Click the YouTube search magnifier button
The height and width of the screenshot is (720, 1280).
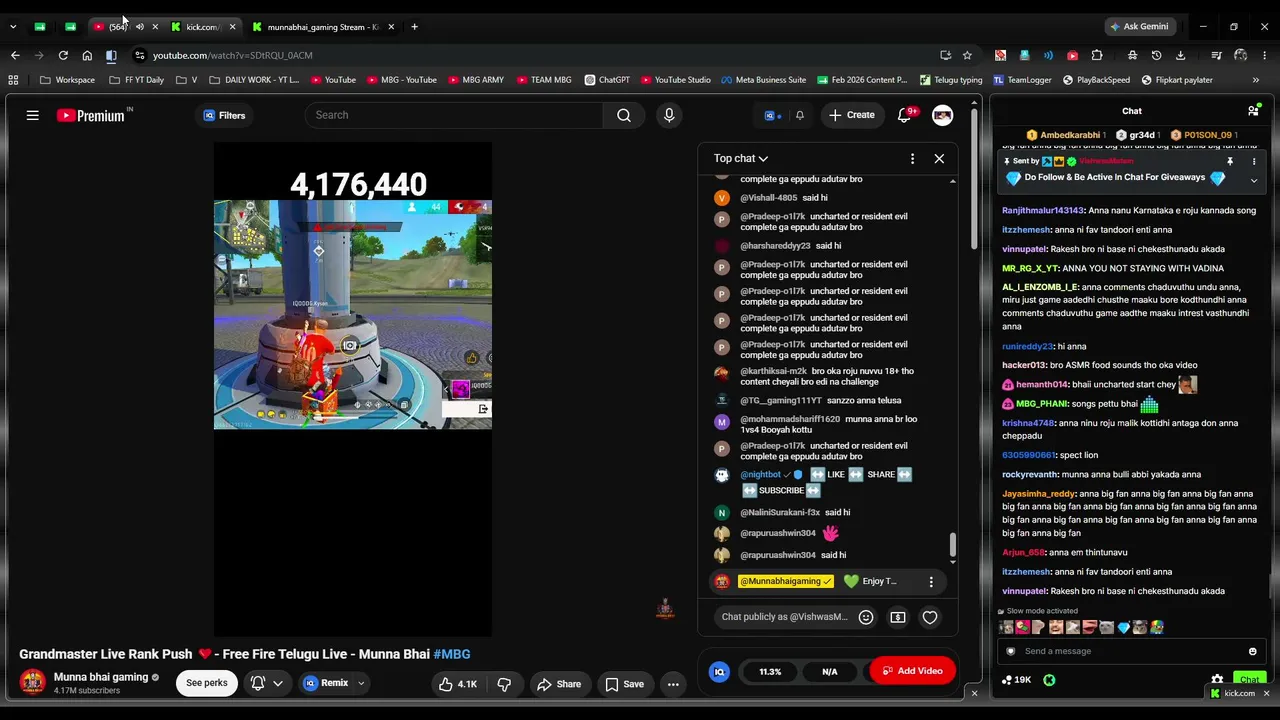[x=624, y=115]
